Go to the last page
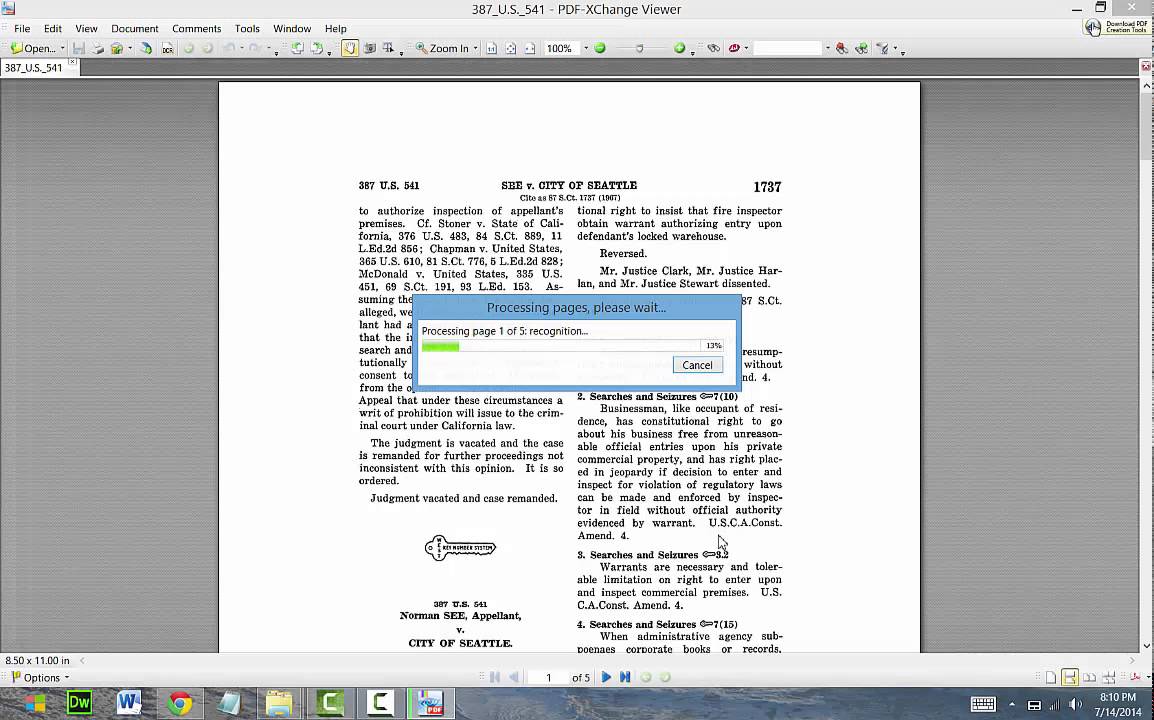Viewport: 1154px width, 720px height. click(625, 677)
